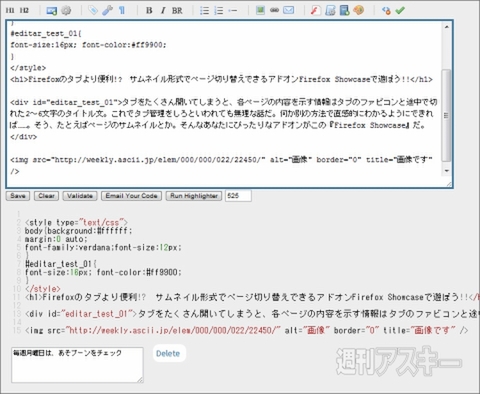Click Email Your Code button
This screenshot has width=480, height=394.
click(x=132, y=196)
